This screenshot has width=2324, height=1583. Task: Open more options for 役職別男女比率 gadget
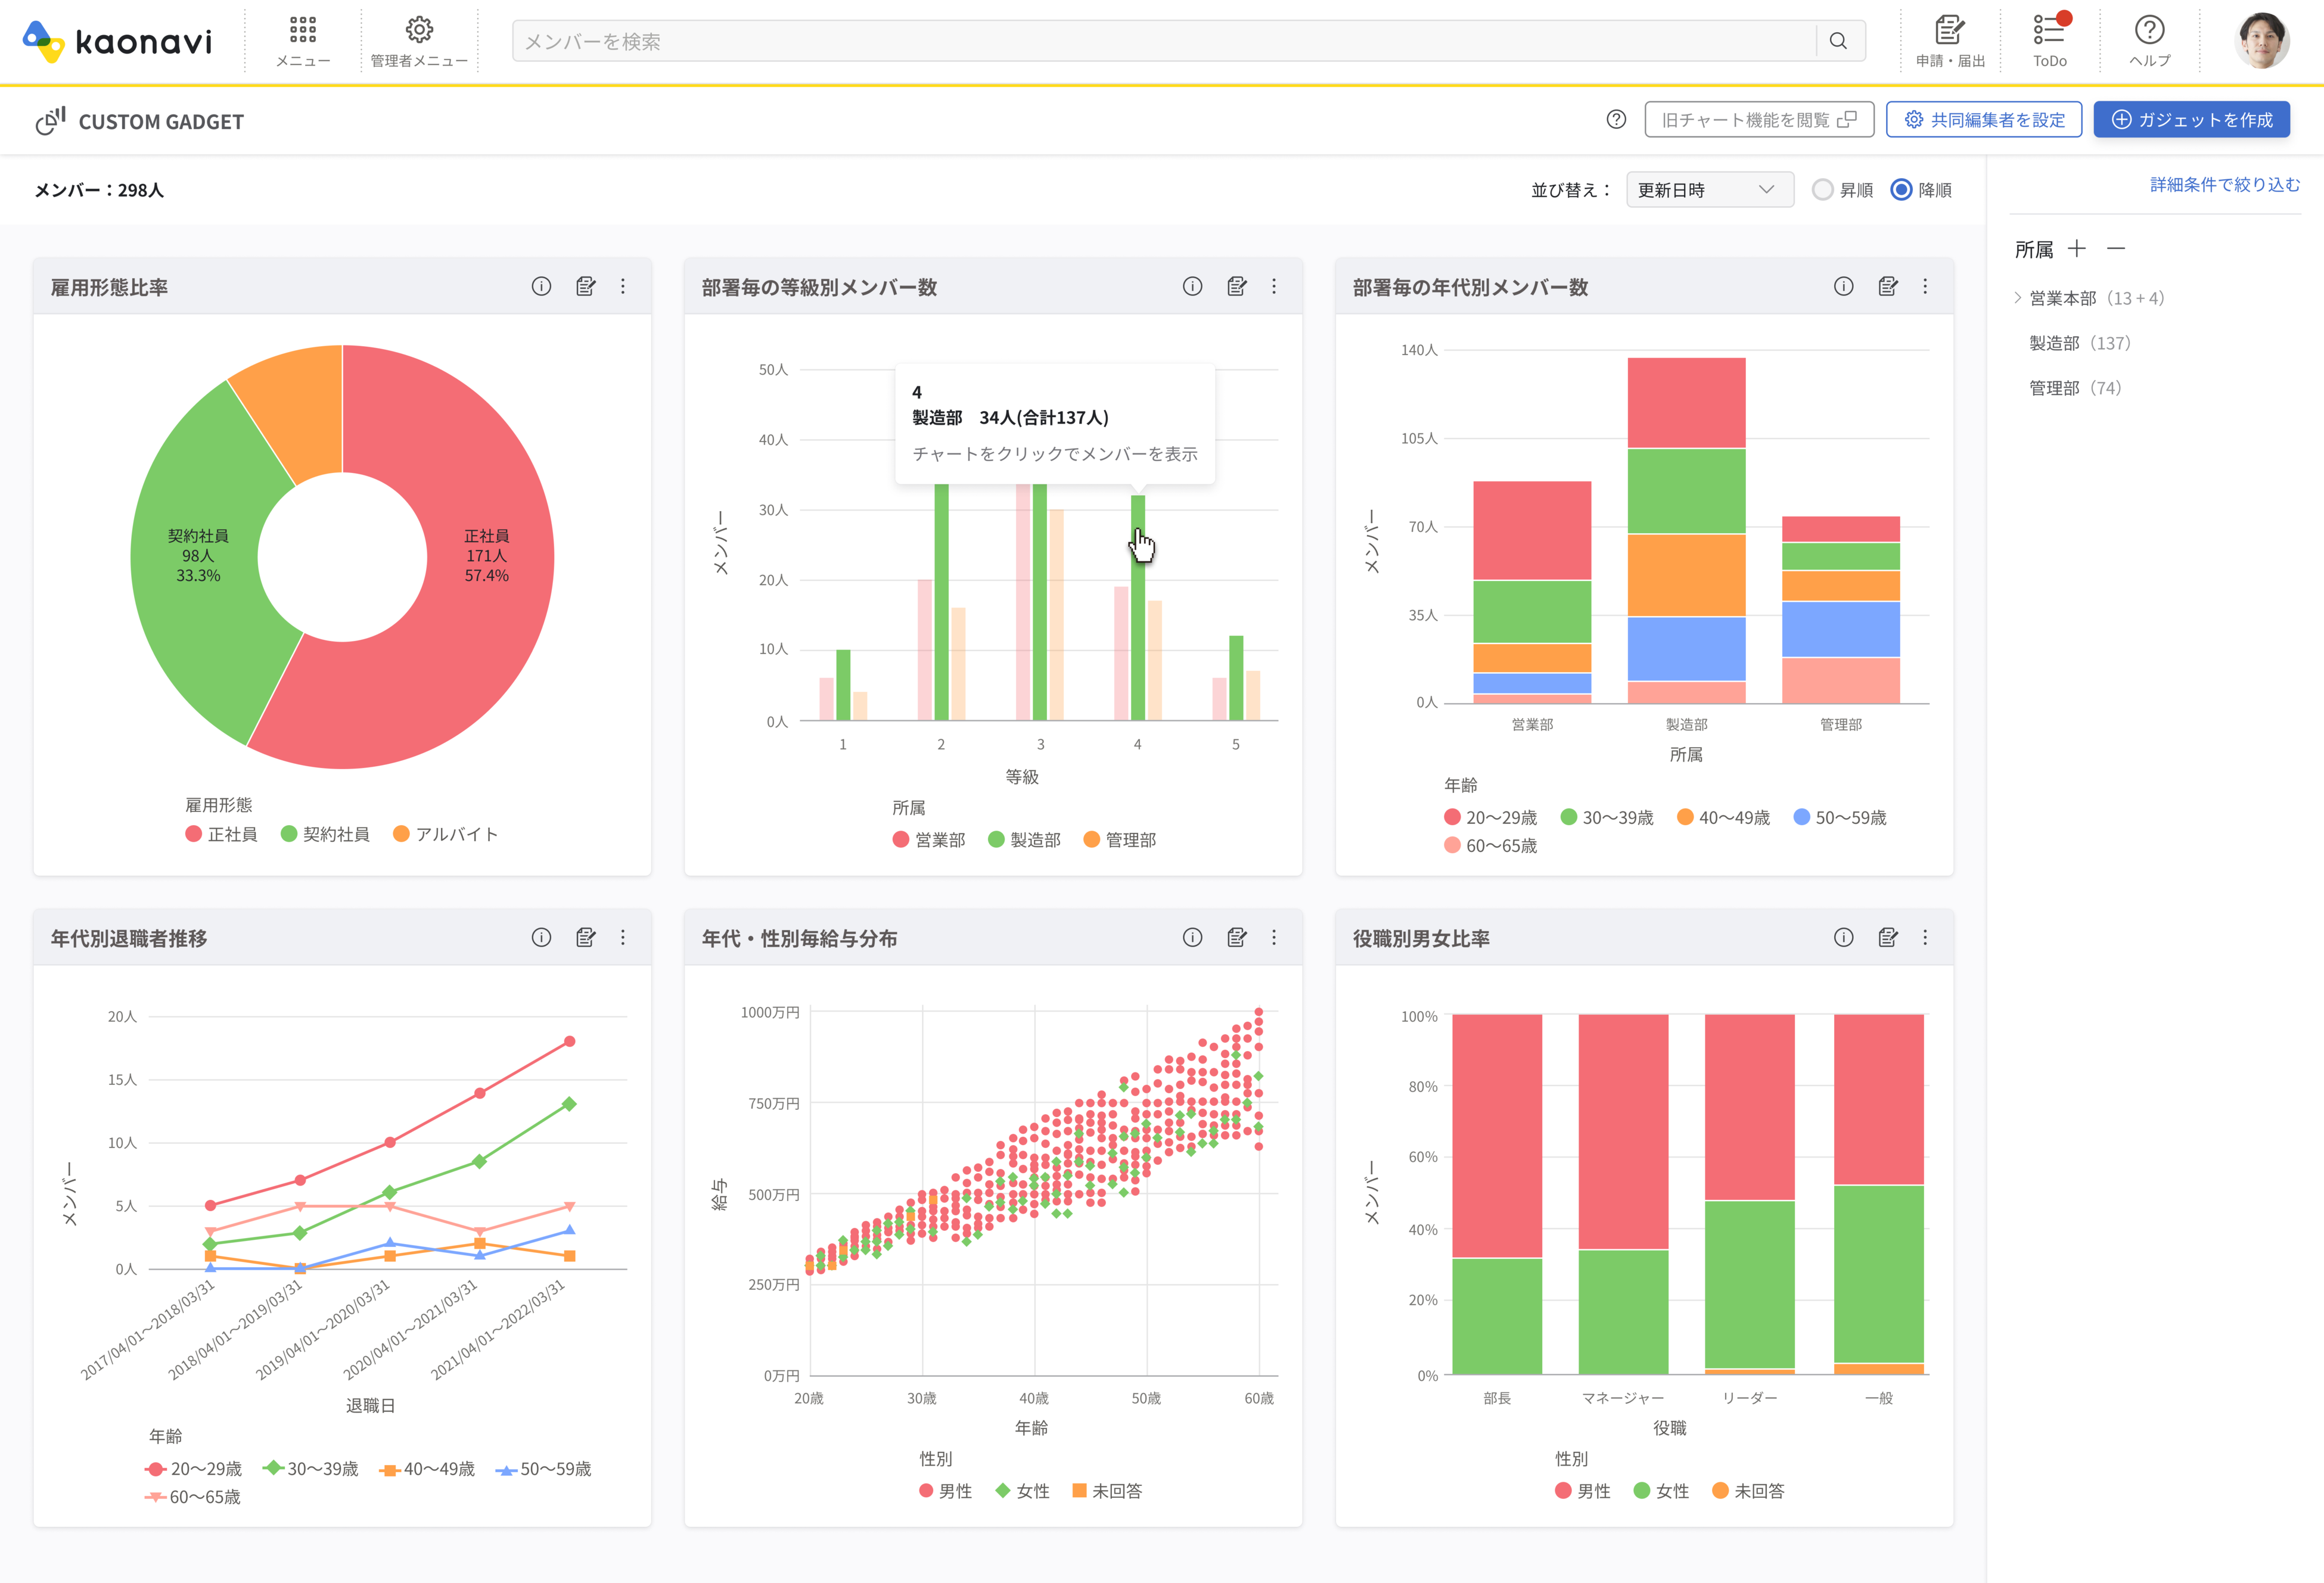pyautogui.click(x=1925, y=938)
